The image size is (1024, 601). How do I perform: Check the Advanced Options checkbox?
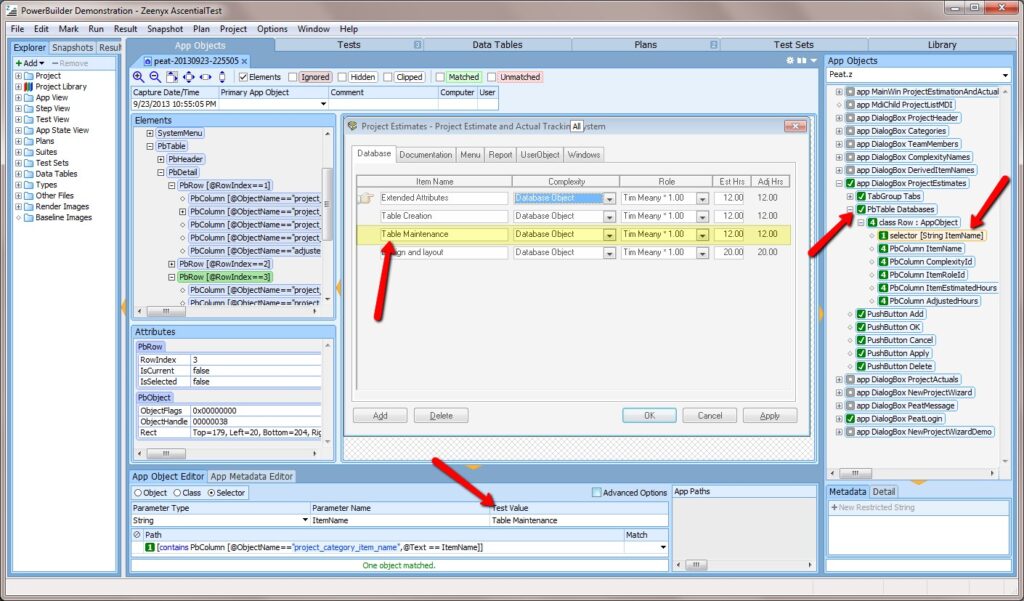[597, 492]
